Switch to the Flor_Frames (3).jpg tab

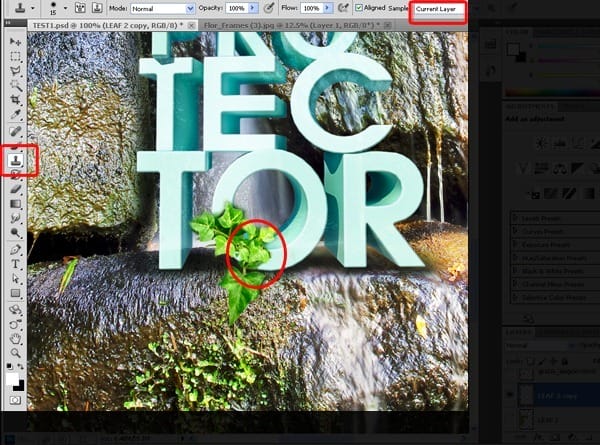tap(292, 25)
